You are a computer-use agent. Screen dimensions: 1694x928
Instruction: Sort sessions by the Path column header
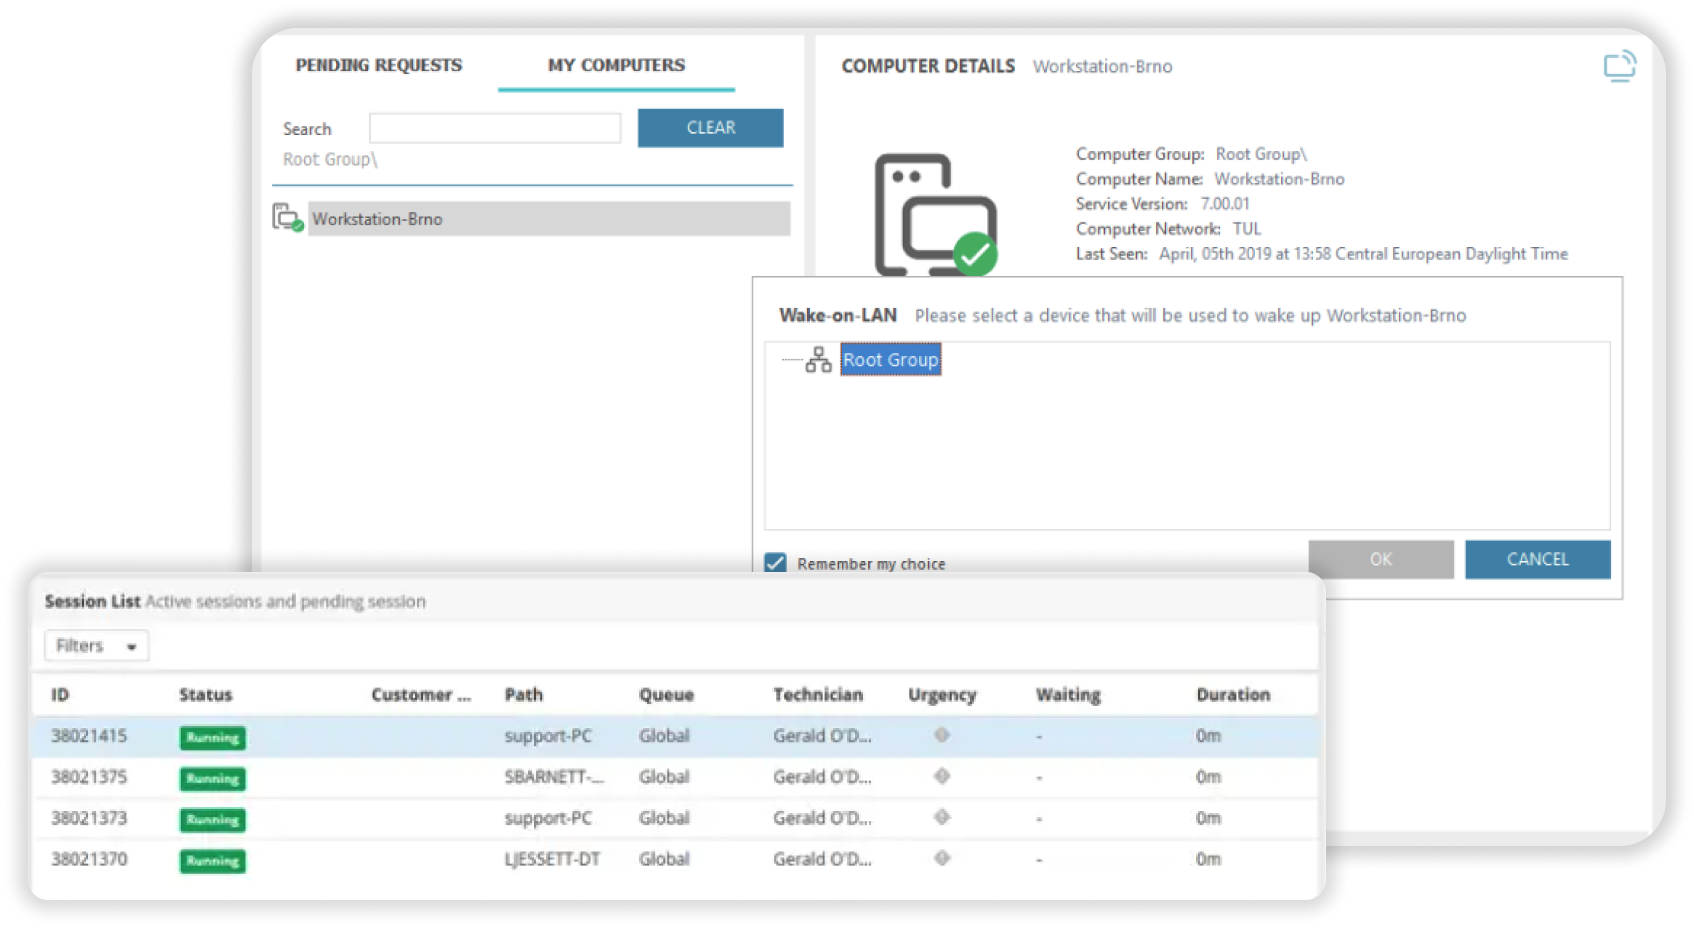tap(523, 695)
